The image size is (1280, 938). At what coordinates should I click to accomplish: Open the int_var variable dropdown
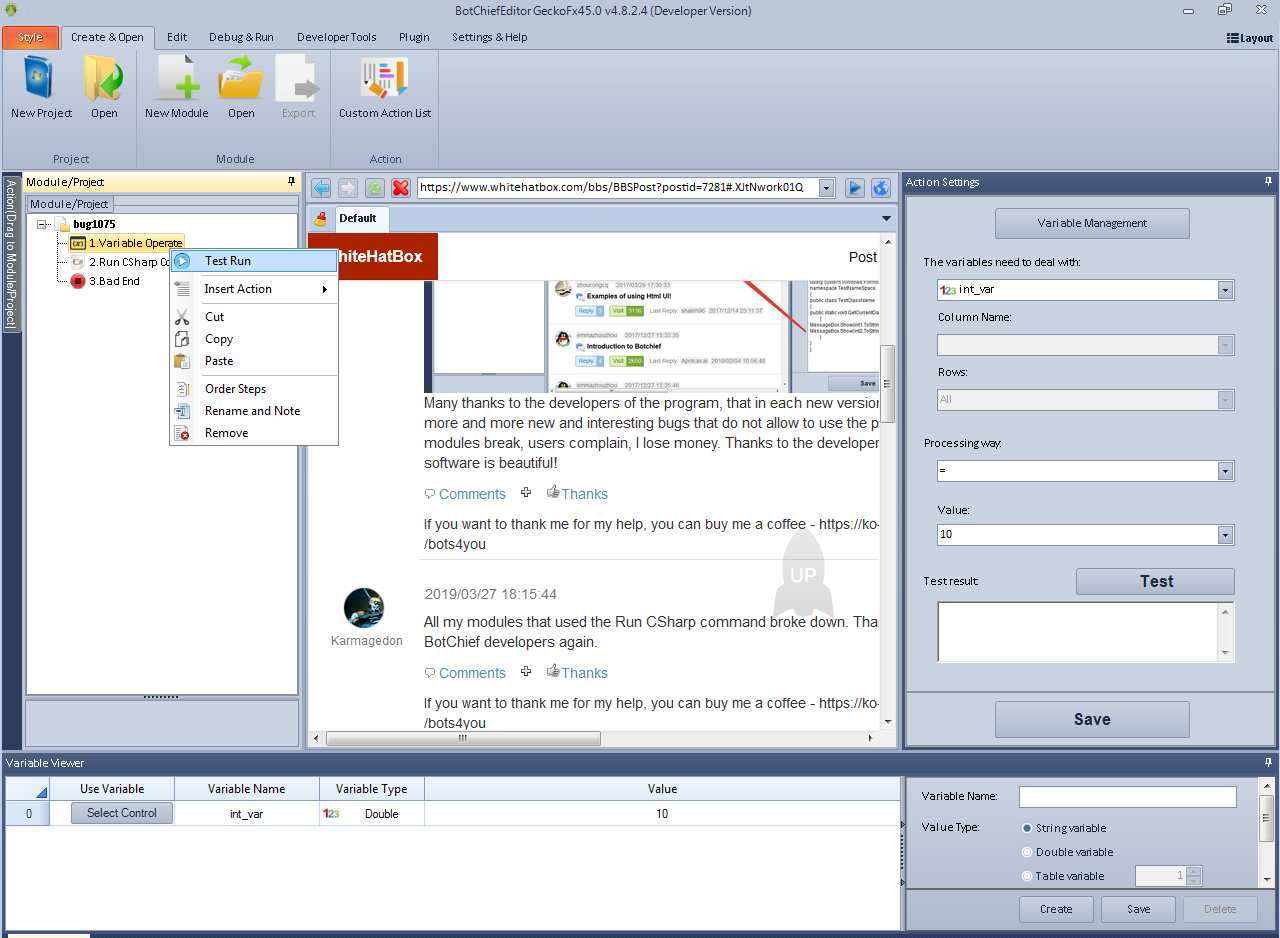[x=1225, y=290]
